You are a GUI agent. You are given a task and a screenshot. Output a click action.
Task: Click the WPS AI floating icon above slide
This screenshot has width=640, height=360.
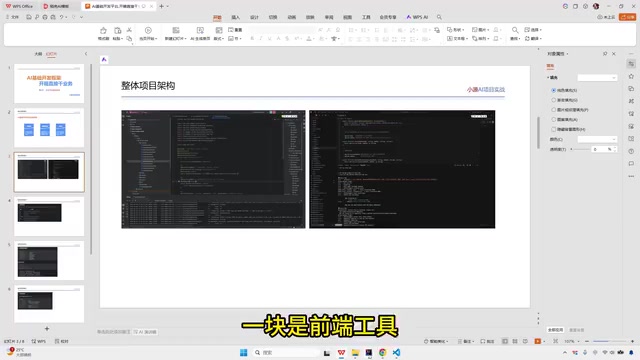pyautogui.click(x=104, y=60)
